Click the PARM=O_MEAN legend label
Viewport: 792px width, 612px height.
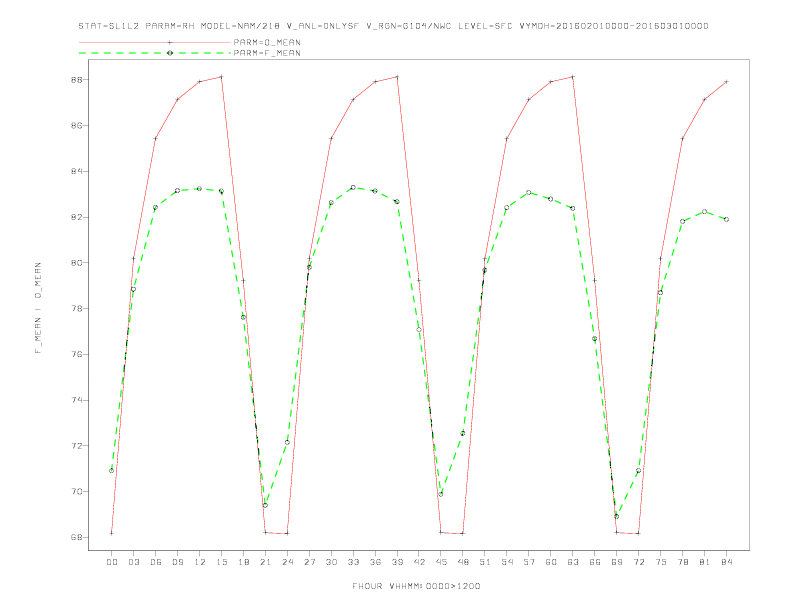267,42
